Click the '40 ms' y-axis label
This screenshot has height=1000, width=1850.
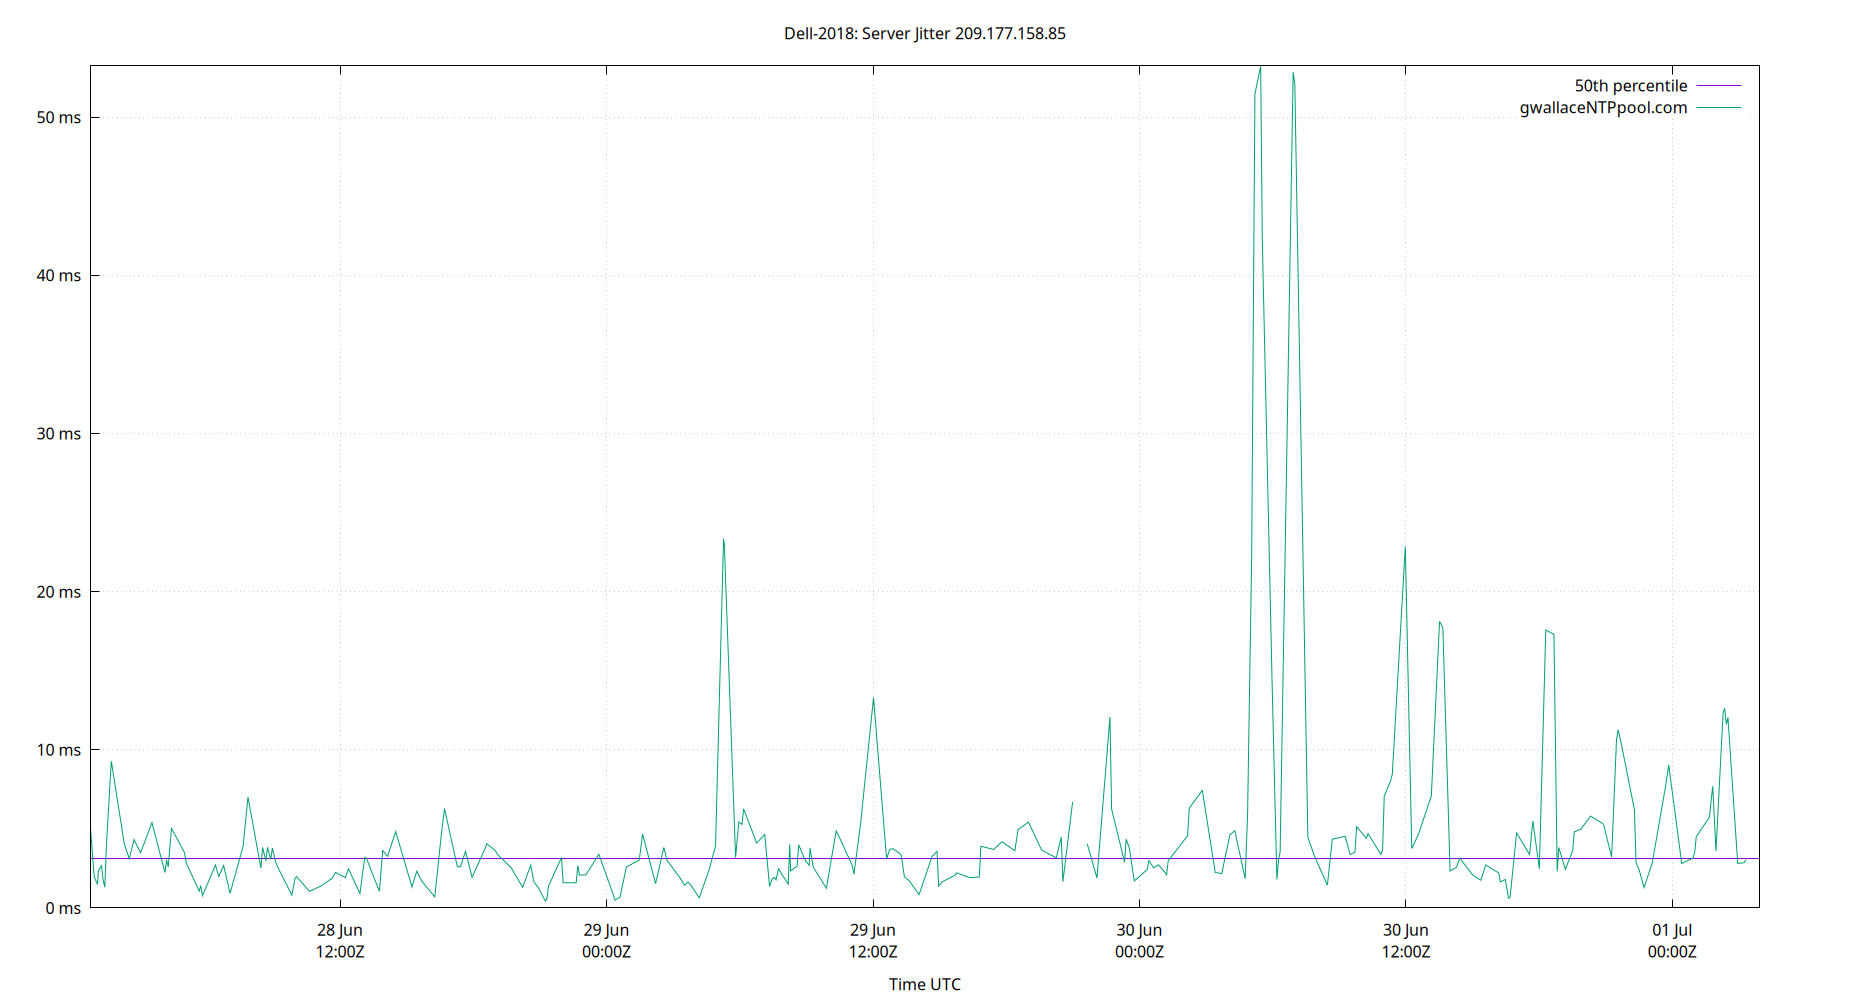59,276
